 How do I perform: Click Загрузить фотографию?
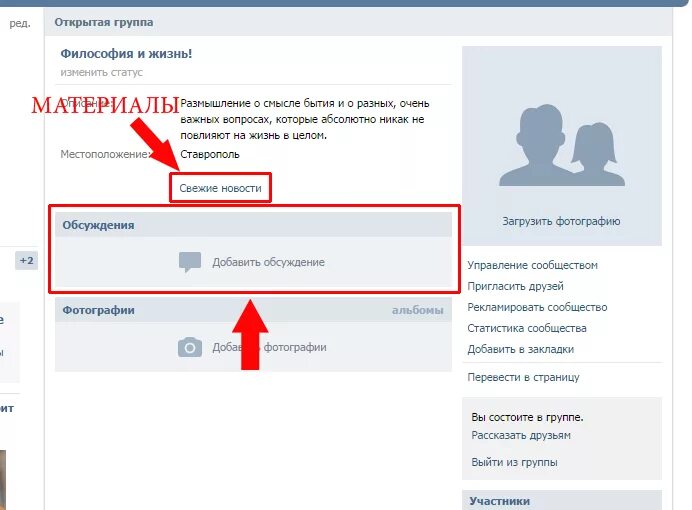tap(561, 221)
